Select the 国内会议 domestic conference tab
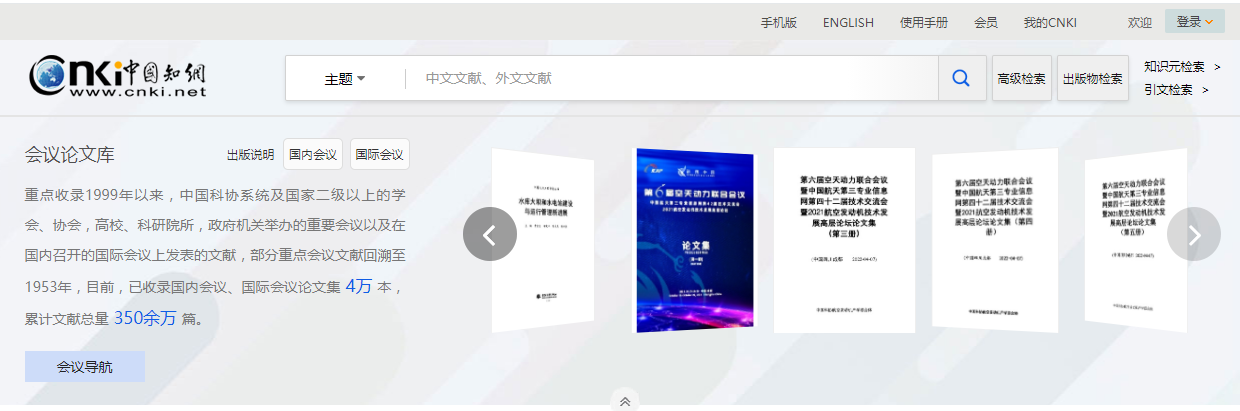 click(313, 154)
